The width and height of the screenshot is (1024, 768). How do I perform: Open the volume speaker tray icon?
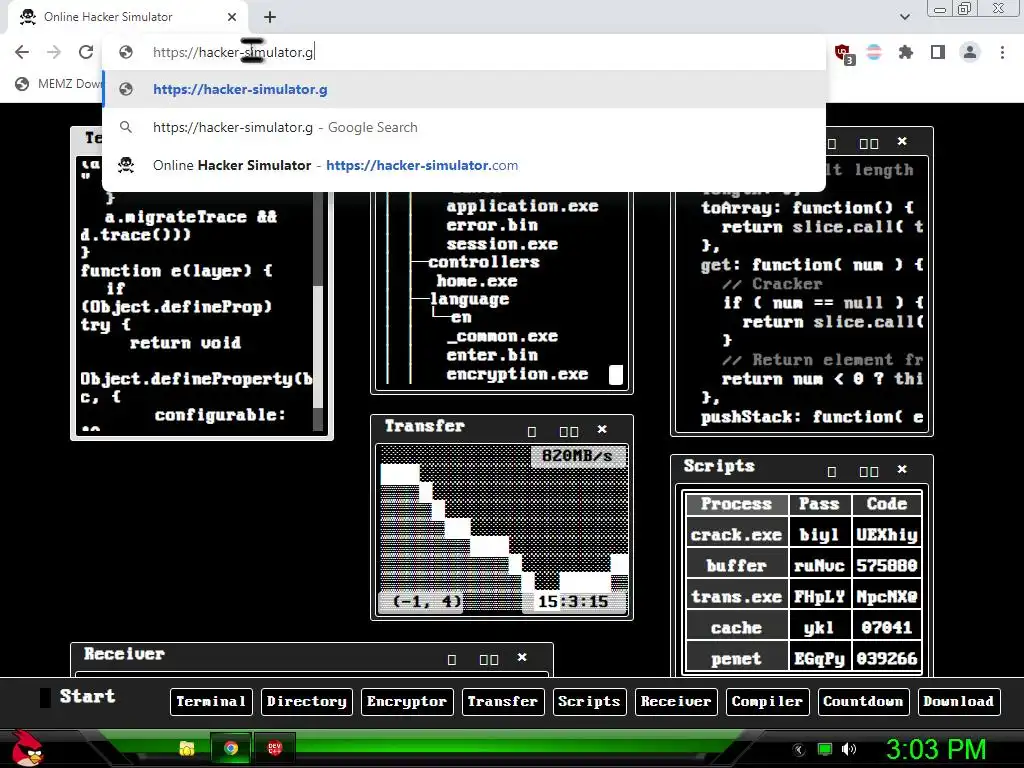pos(848,749)
